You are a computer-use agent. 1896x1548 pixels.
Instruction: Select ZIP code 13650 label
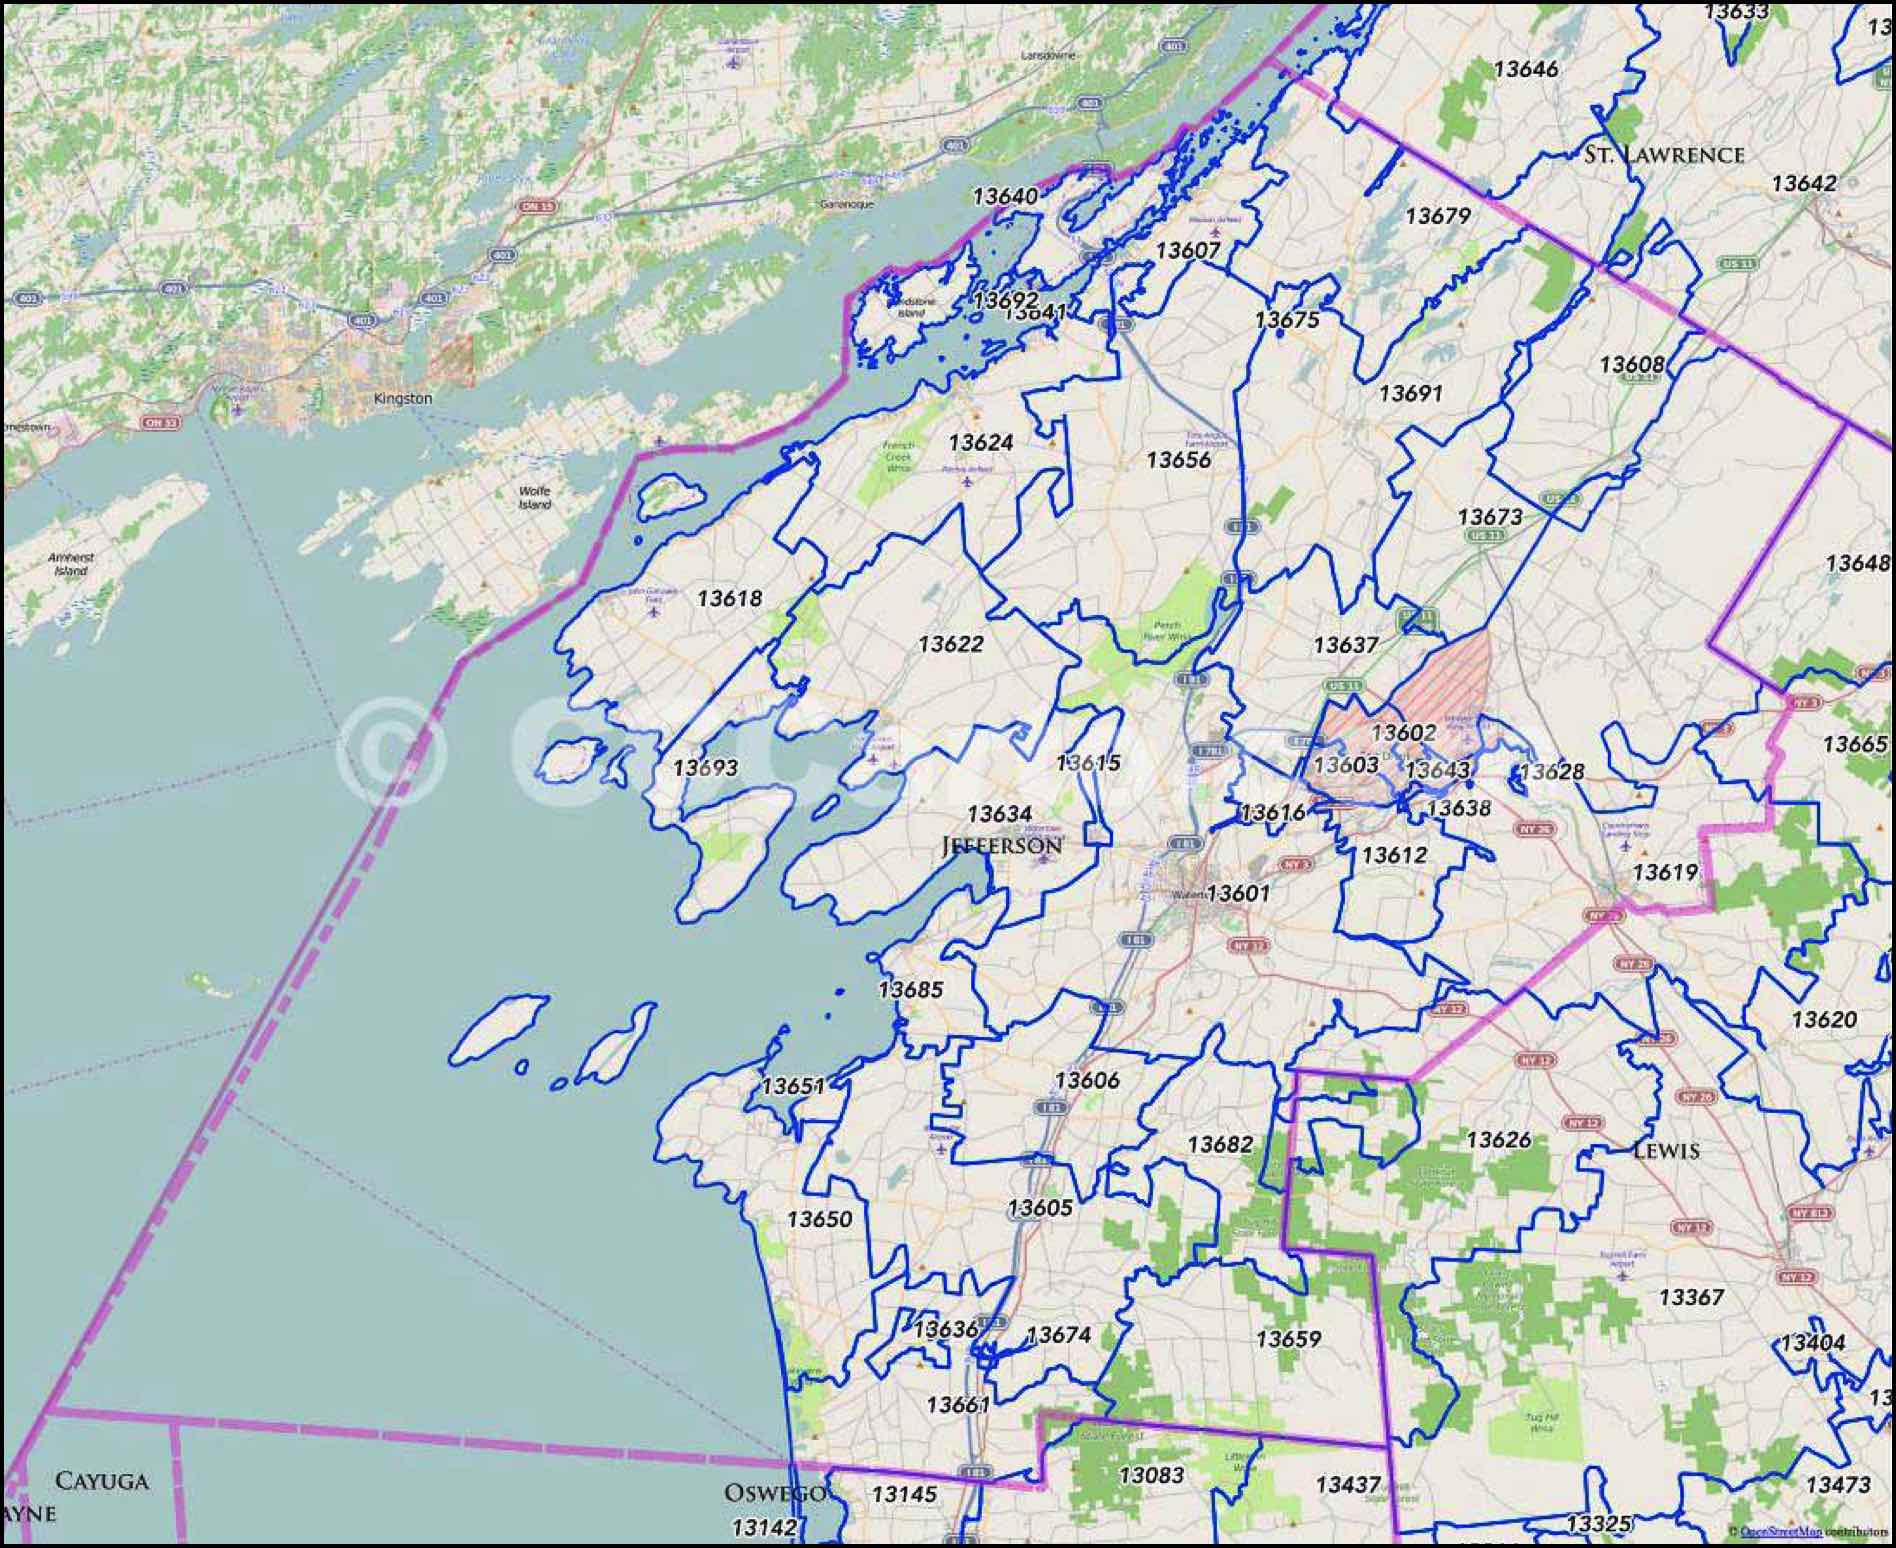point(819,1219)
